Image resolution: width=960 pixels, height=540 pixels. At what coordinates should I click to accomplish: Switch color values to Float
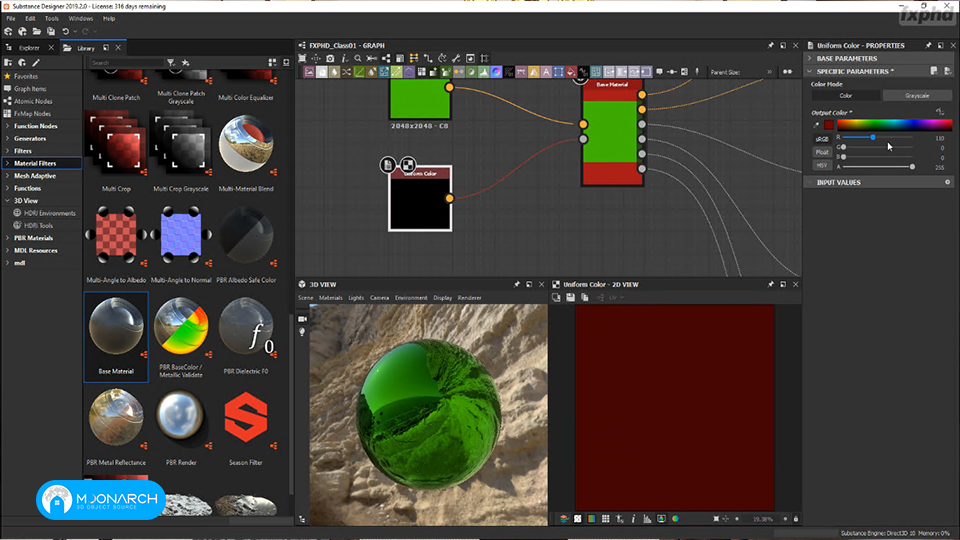pyautogui.click(x=822, y=152)
